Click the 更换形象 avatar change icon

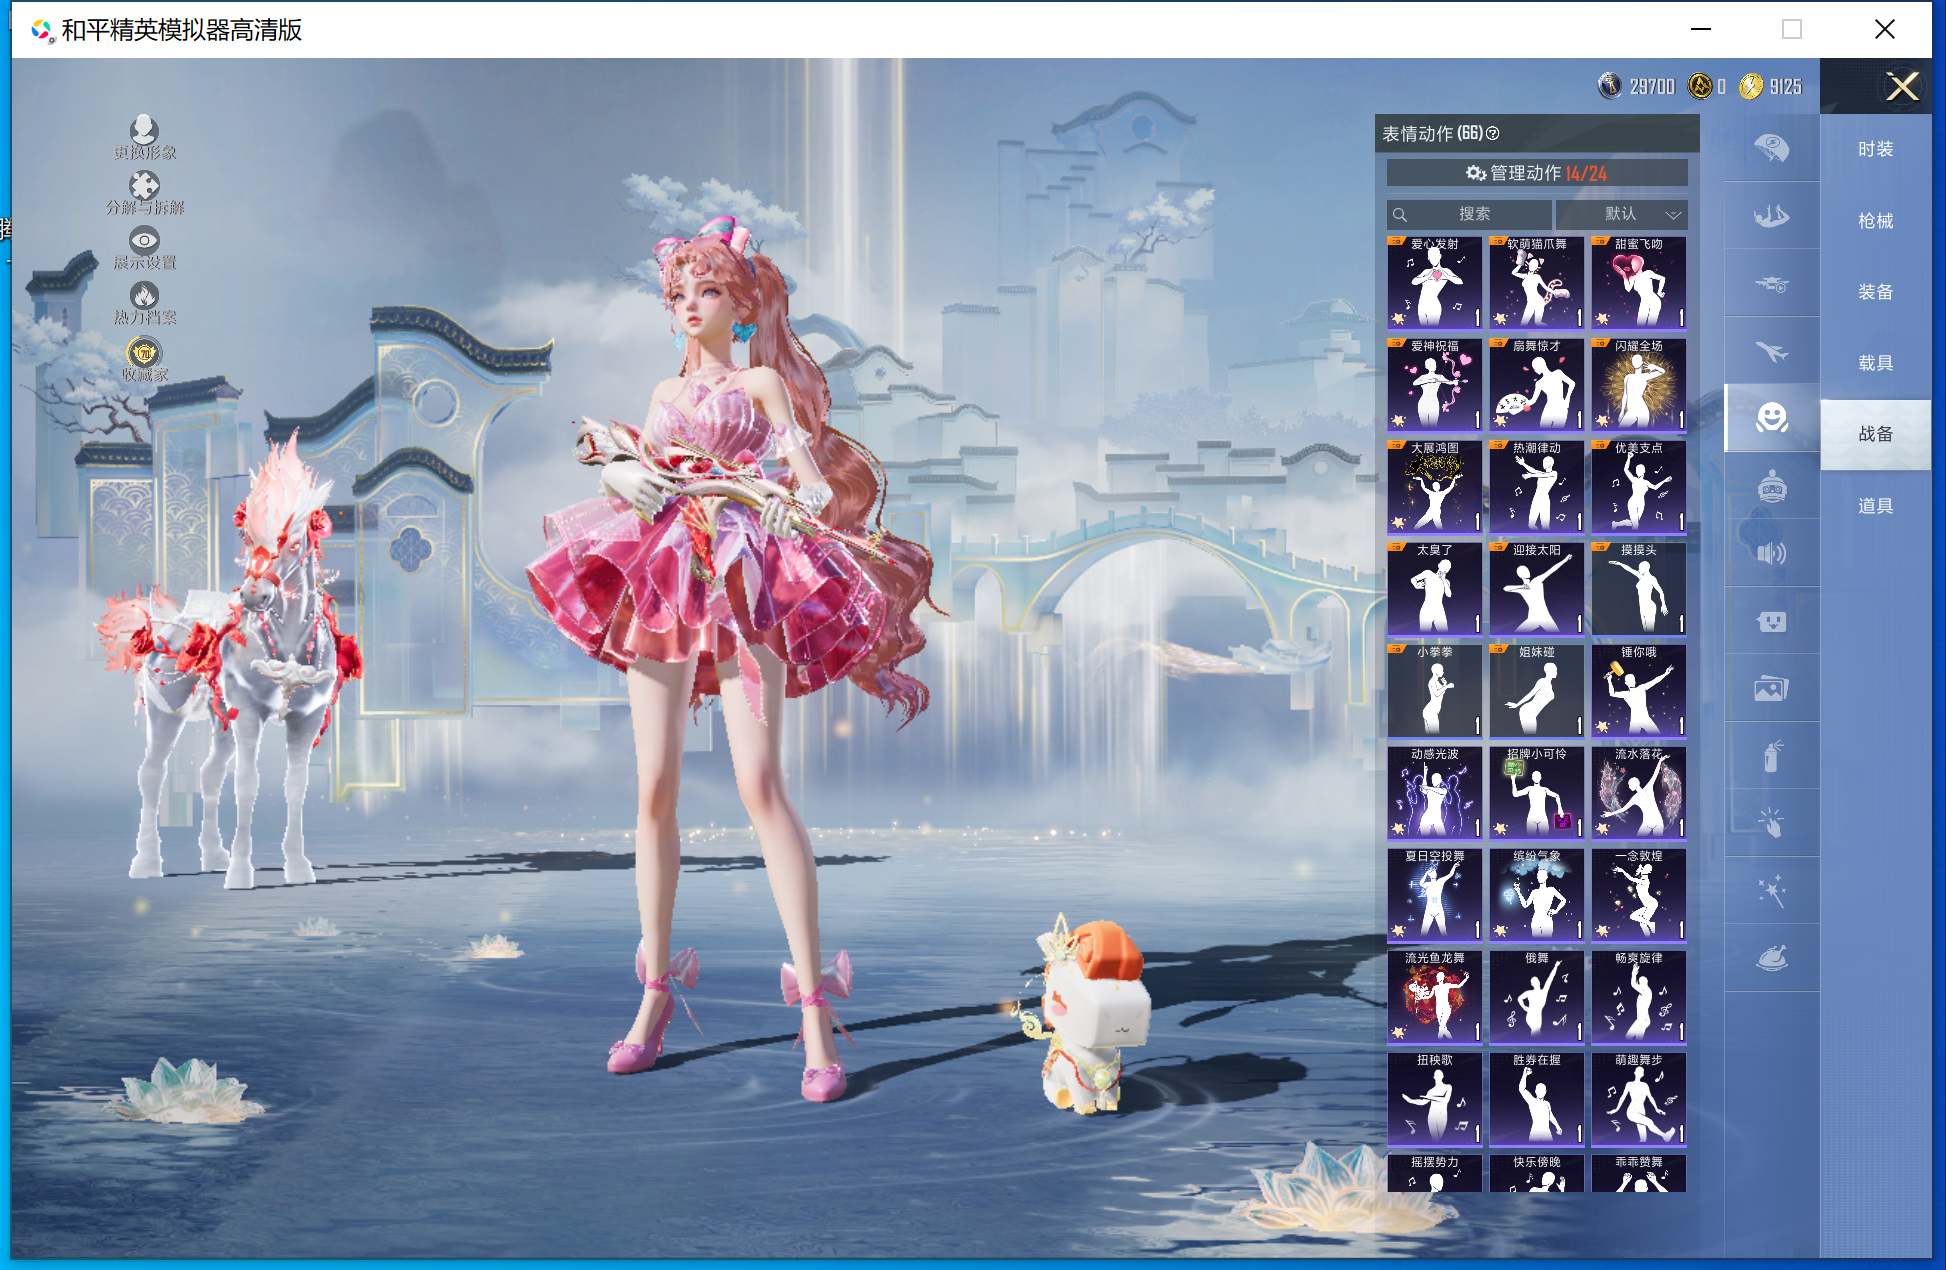pos(144,130)
